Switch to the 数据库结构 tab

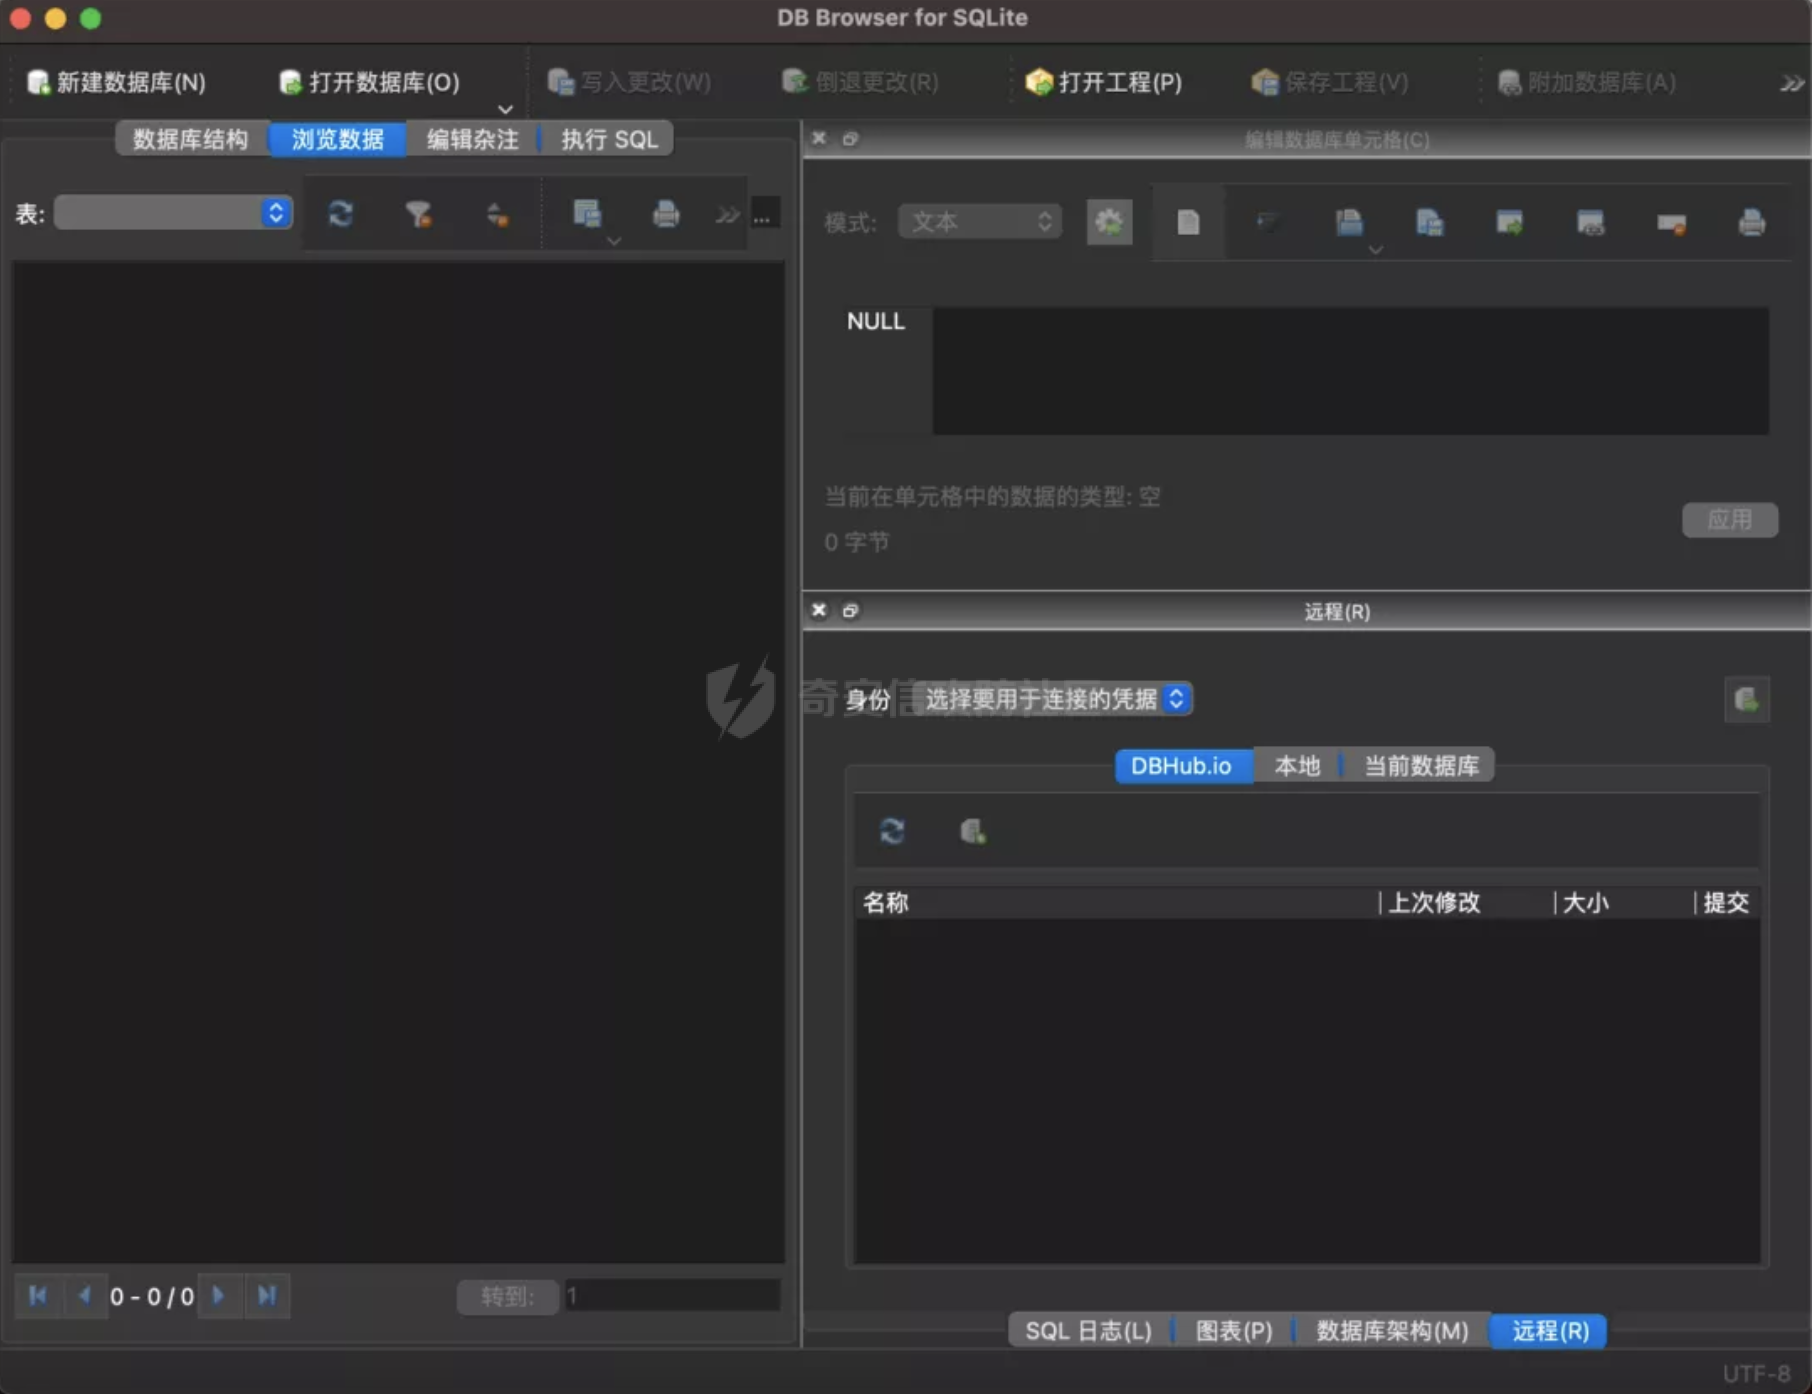click(x=191, y=139)
